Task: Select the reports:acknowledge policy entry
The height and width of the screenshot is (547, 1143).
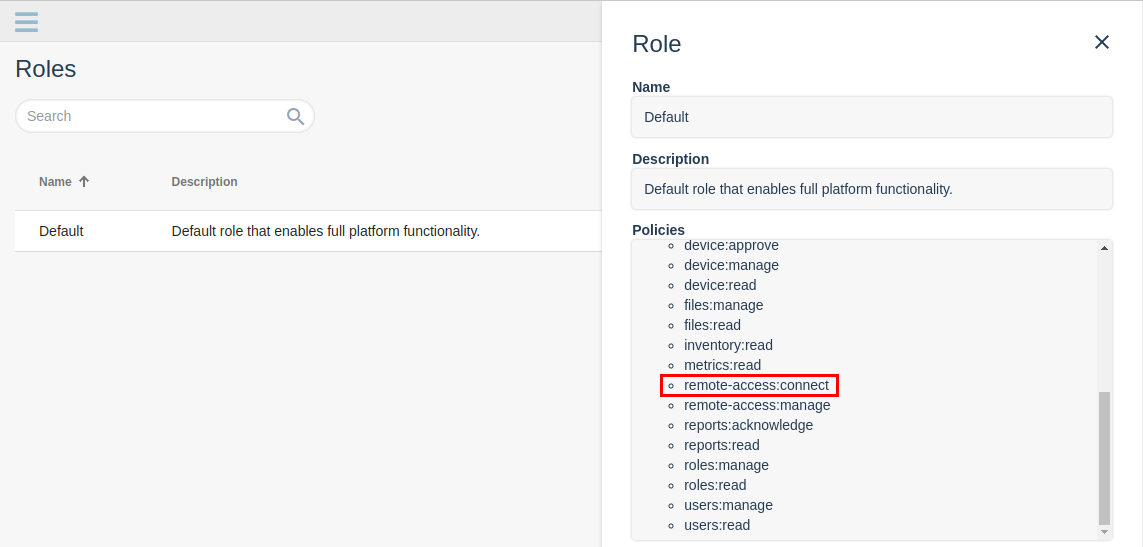Action: click(748, 425)
